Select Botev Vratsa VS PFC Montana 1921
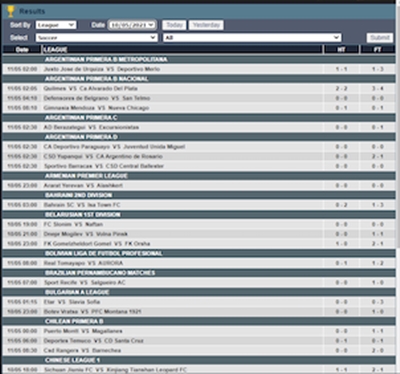The width and height of the screenshot is (400, 374). click(199, 312)
